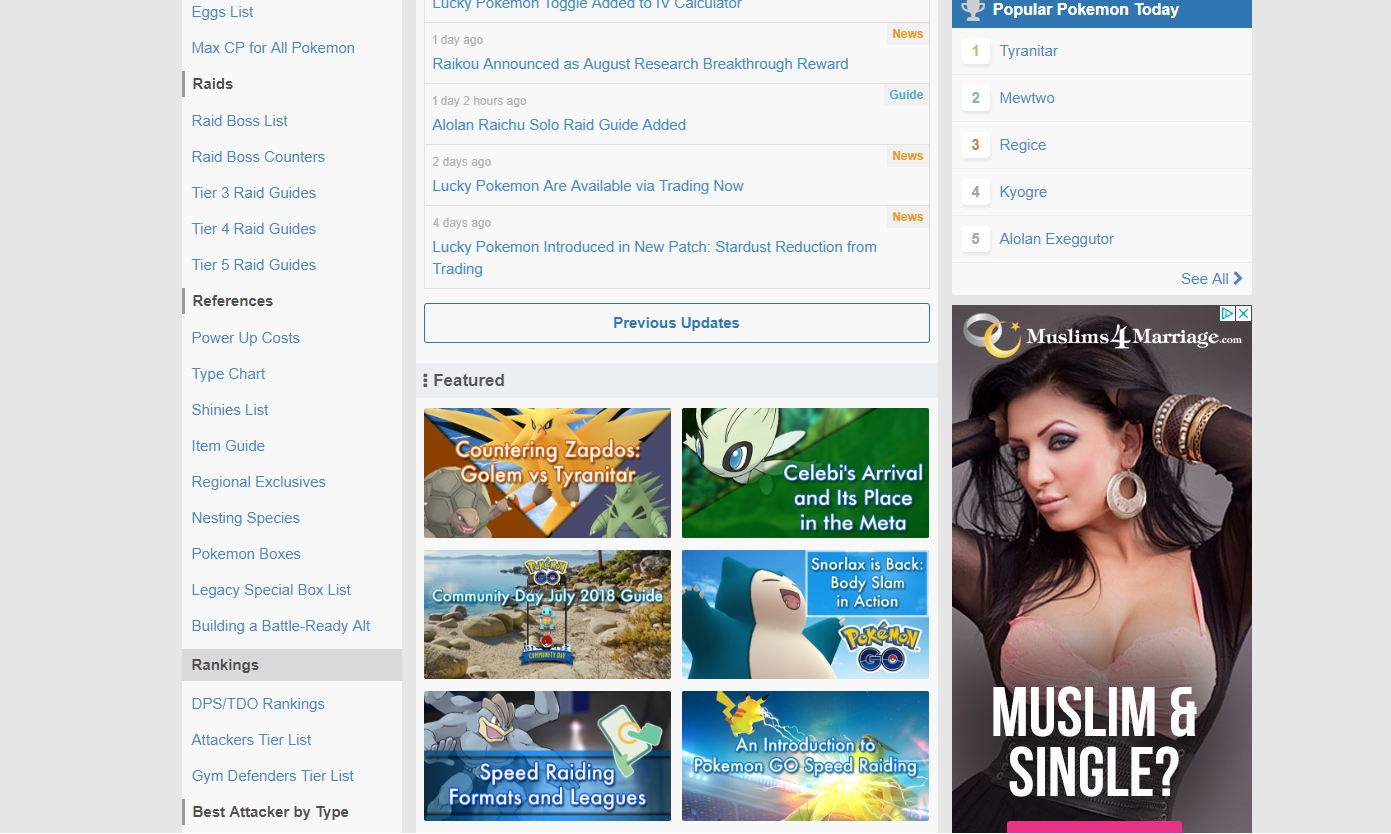The height and width of the screenshot is (834, 1391).
Task: Click the Muslims4Marriage ad logo
Action: pos(1103,335)
